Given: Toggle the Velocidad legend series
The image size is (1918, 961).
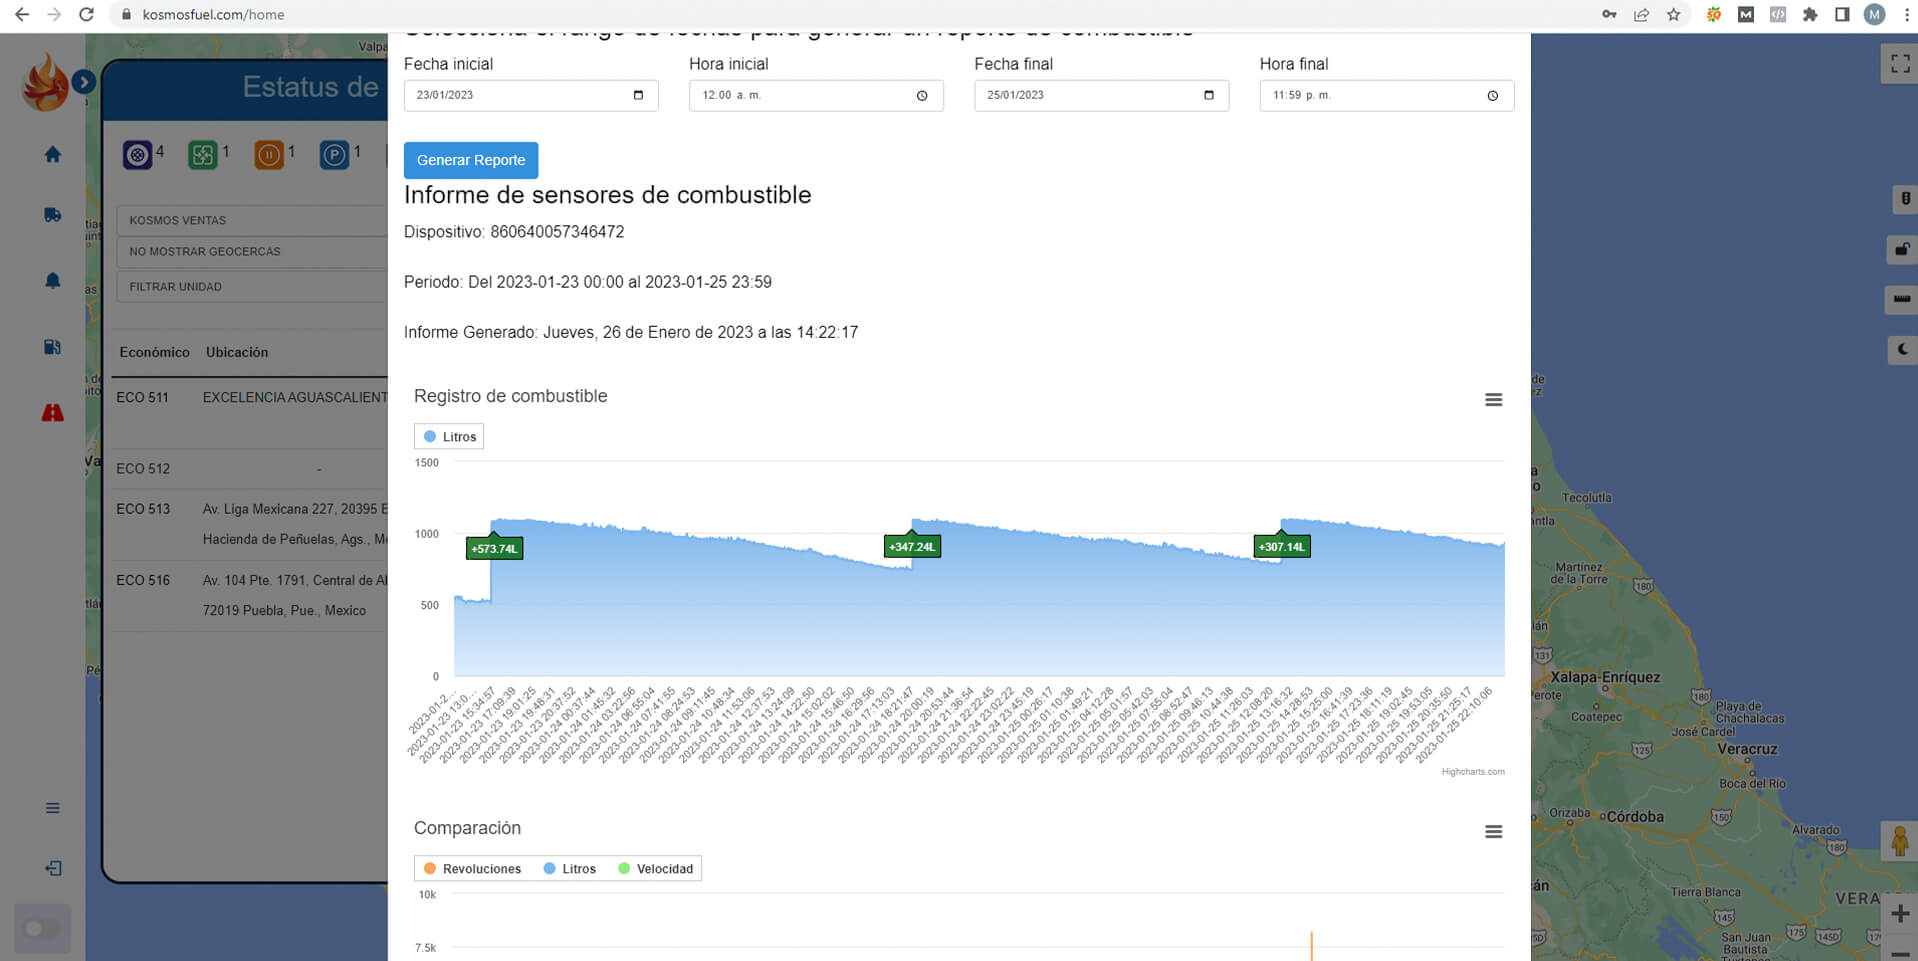Looking at the screenshot, I should pyautogui.click(x=656, y=869).
